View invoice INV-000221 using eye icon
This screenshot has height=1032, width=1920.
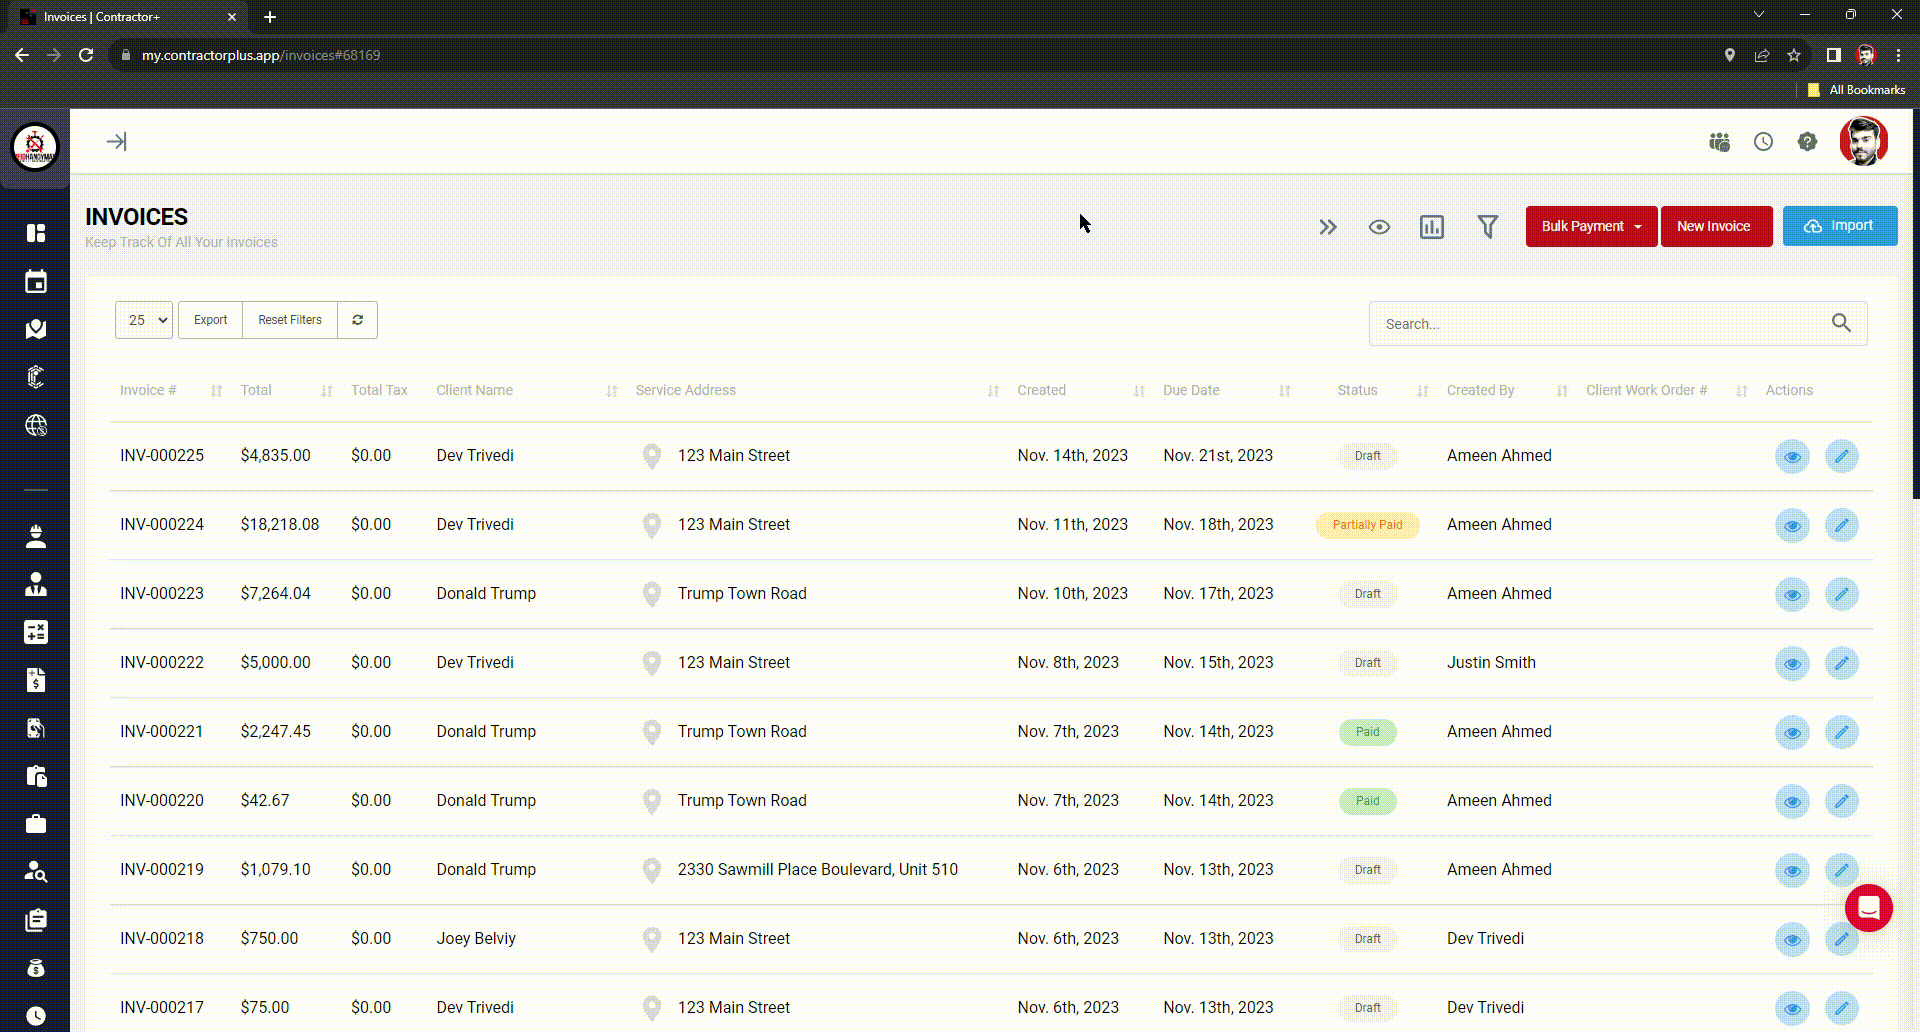coord(1792,732)
